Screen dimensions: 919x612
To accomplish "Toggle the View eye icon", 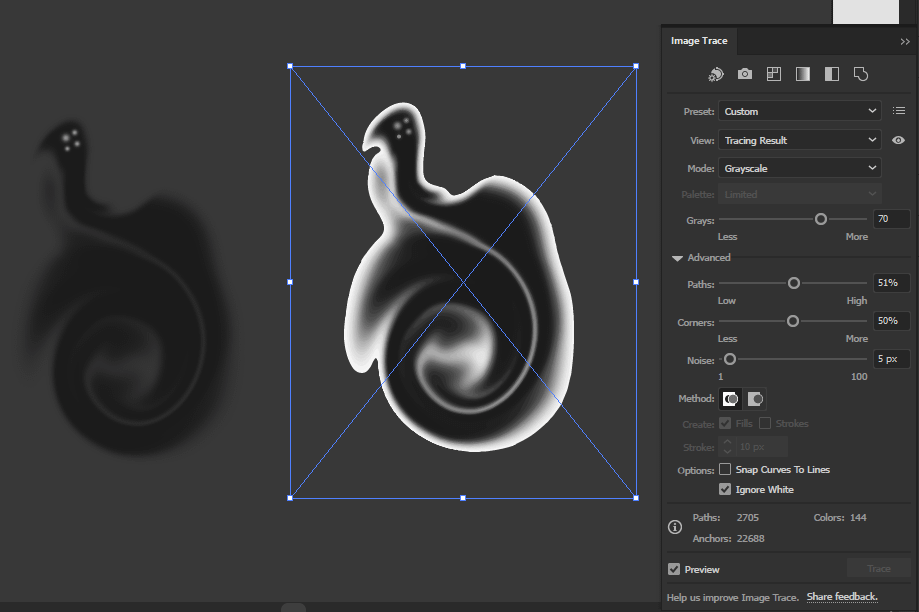I will pyautogui.click(x=898, y=140).
